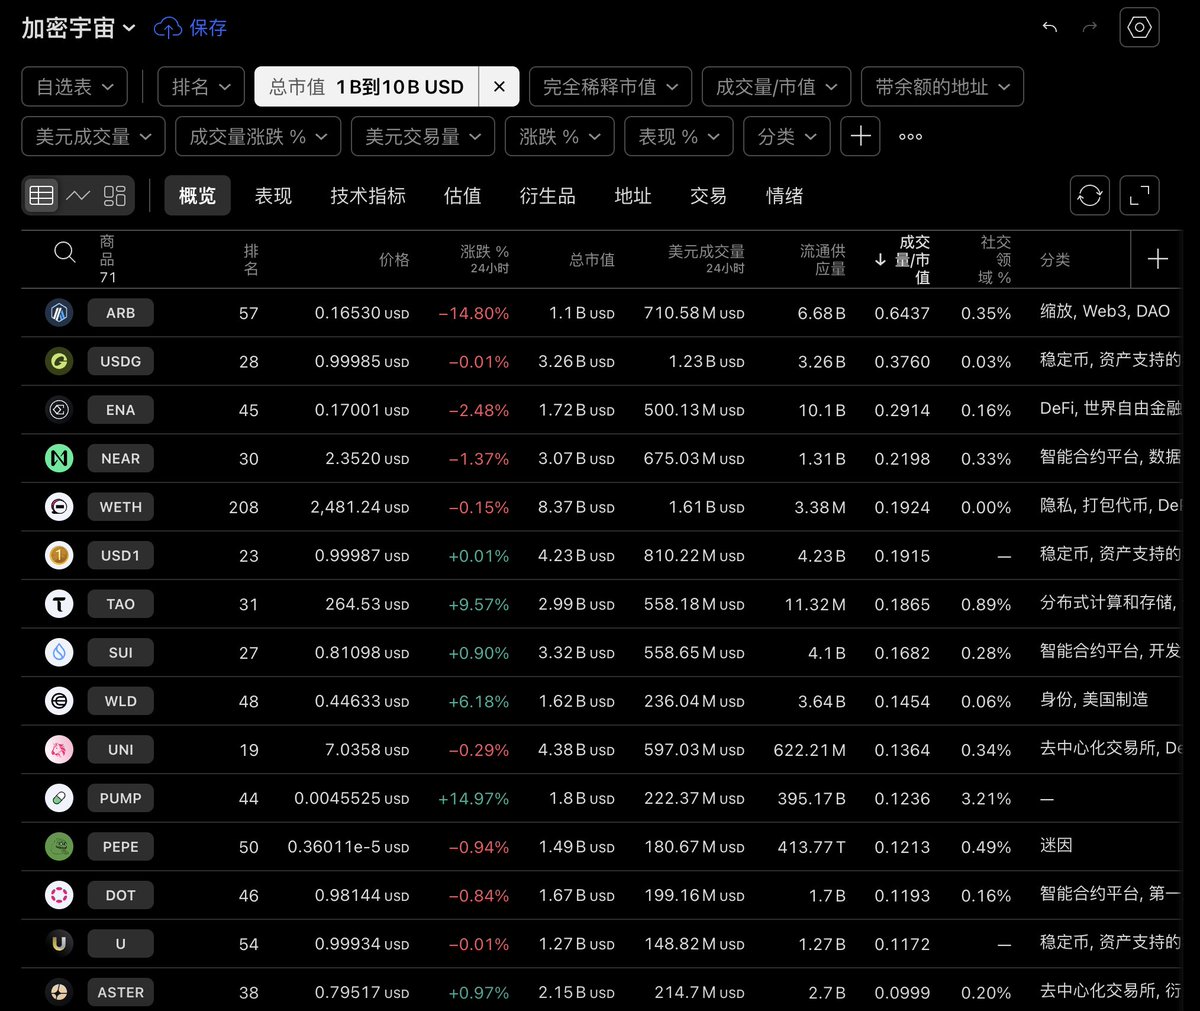Click the WETH coin logo
The height and width of the screenshot is (1011, 1200).
[x=60, y=507]
